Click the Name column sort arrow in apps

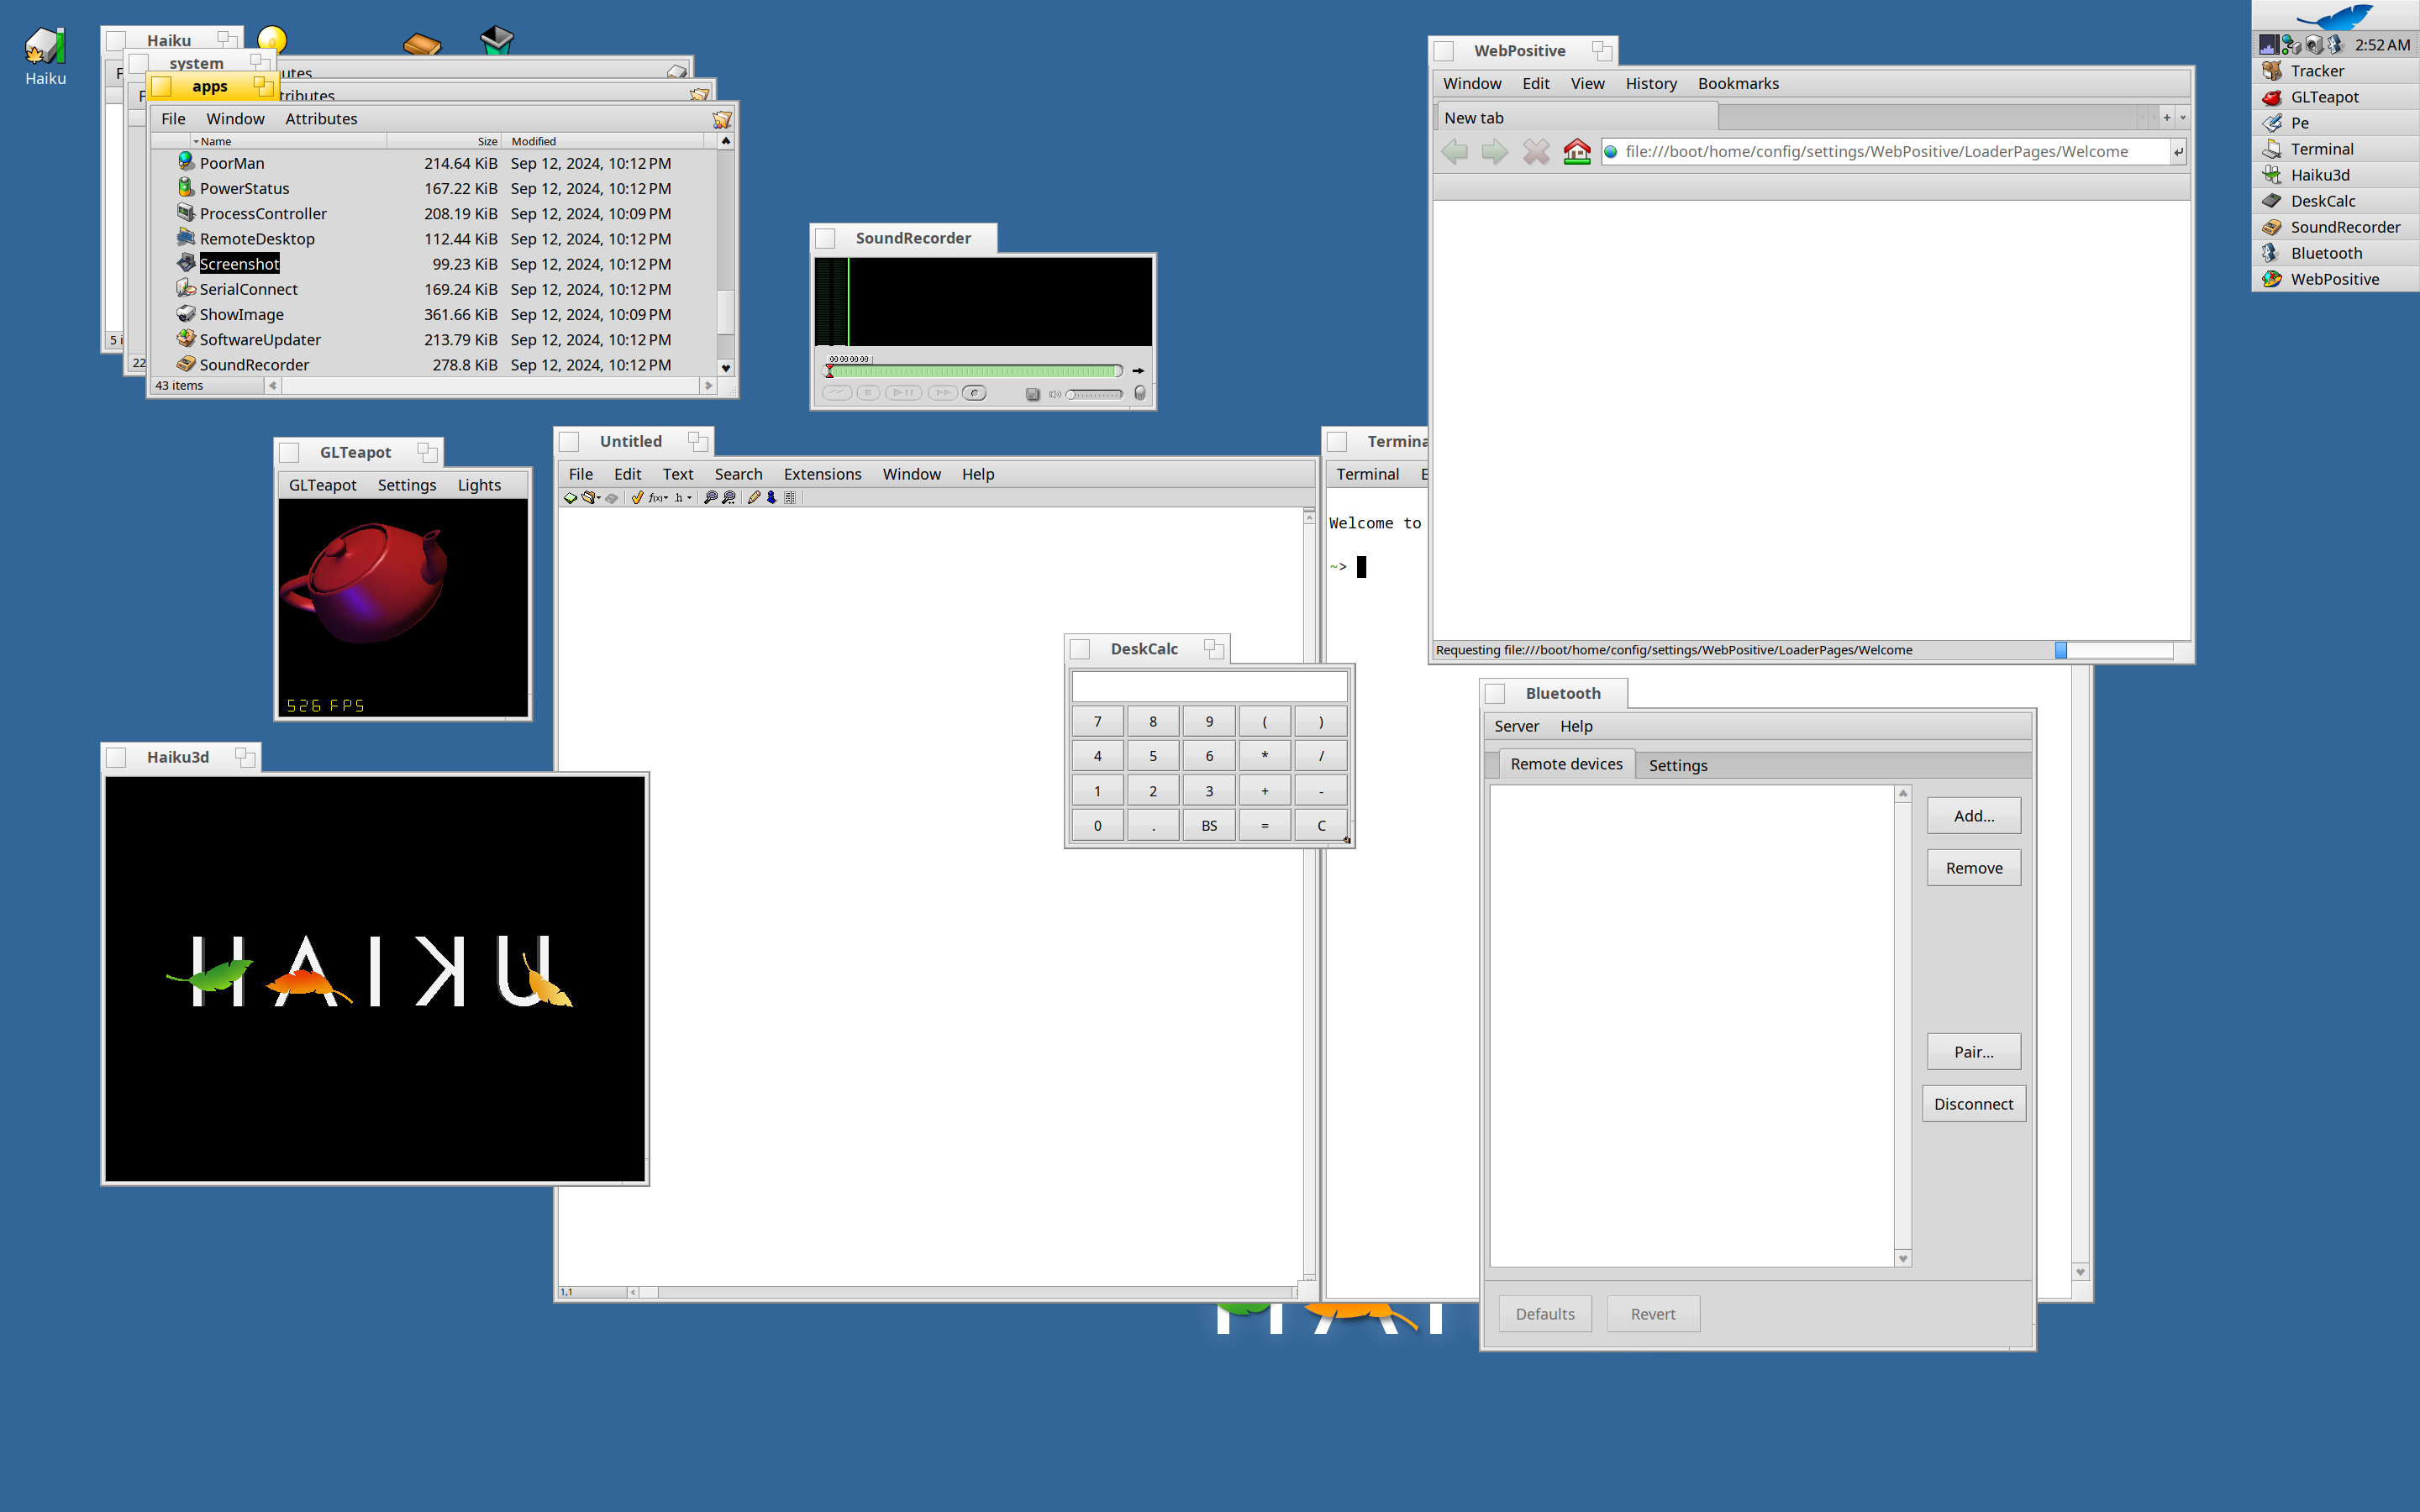(196, 142)
